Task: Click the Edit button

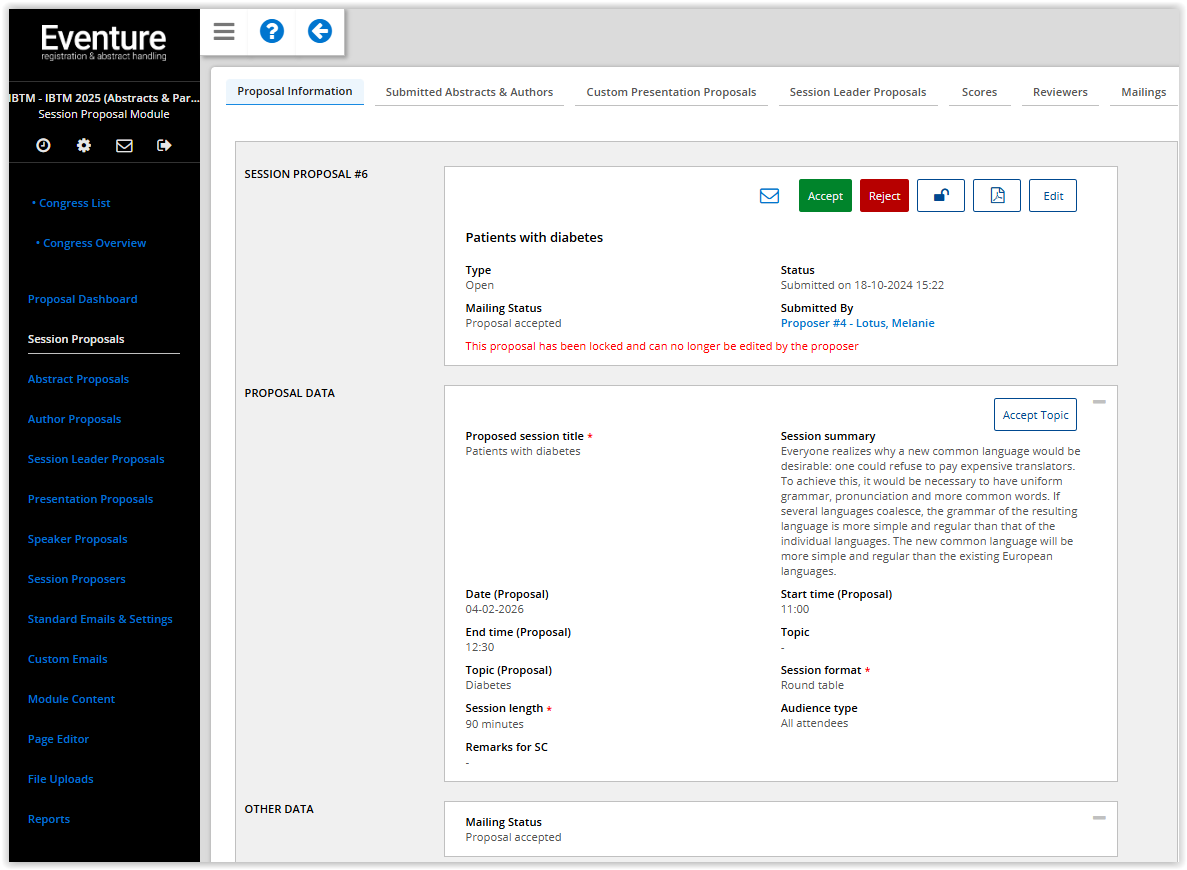Action: [1053, 195]
